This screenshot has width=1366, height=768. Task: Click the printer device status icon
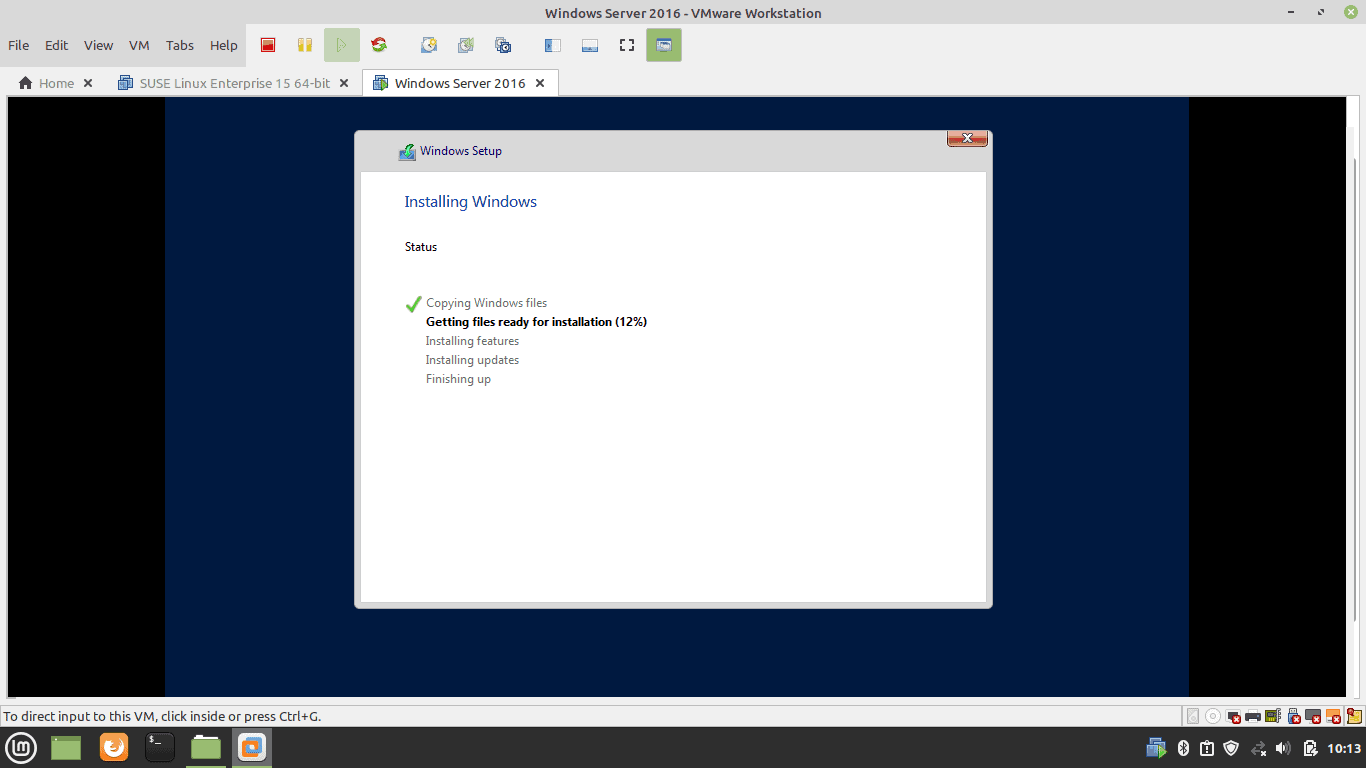[1253, 716]
